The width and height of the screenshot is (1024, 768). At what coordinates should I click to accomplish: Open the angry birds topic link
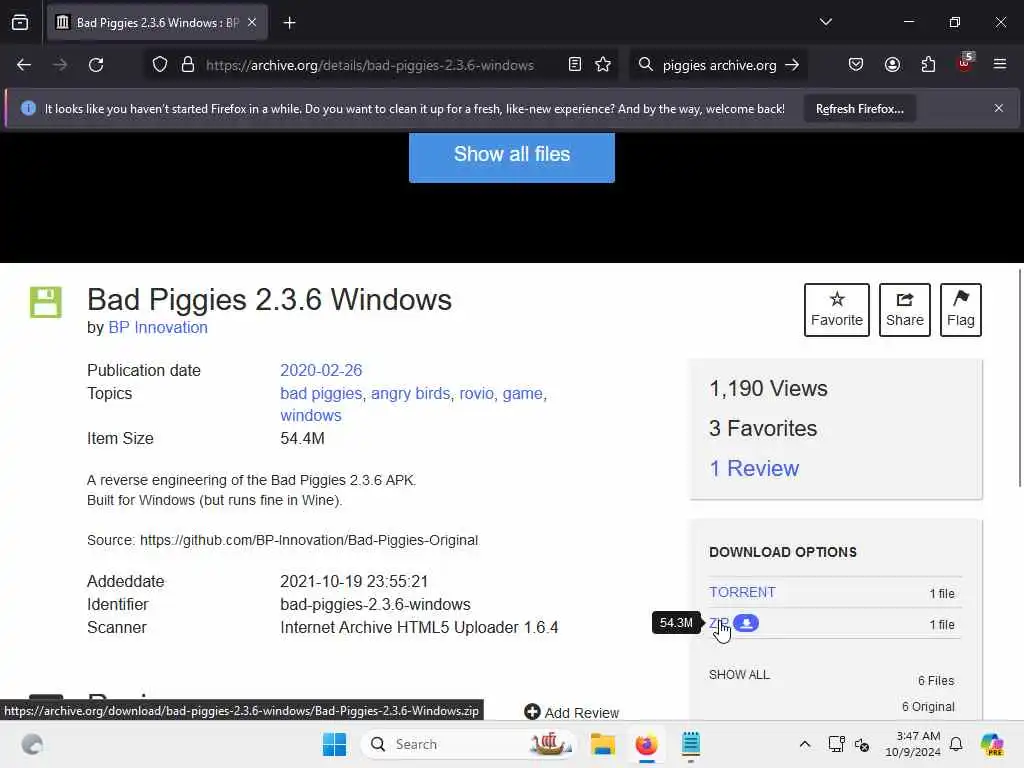[410, 394]
